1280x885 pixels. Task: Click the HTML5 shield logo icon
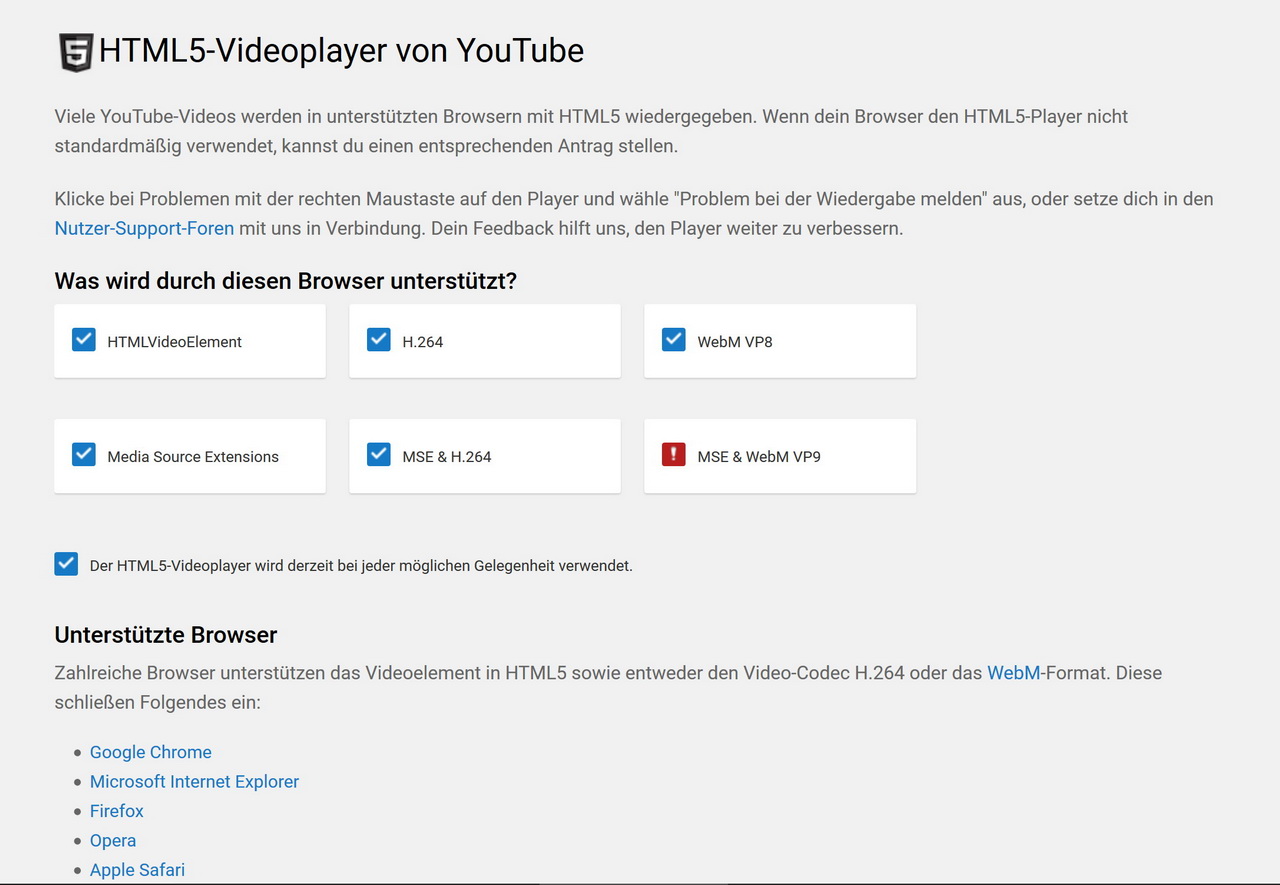(x=76, y=52)
